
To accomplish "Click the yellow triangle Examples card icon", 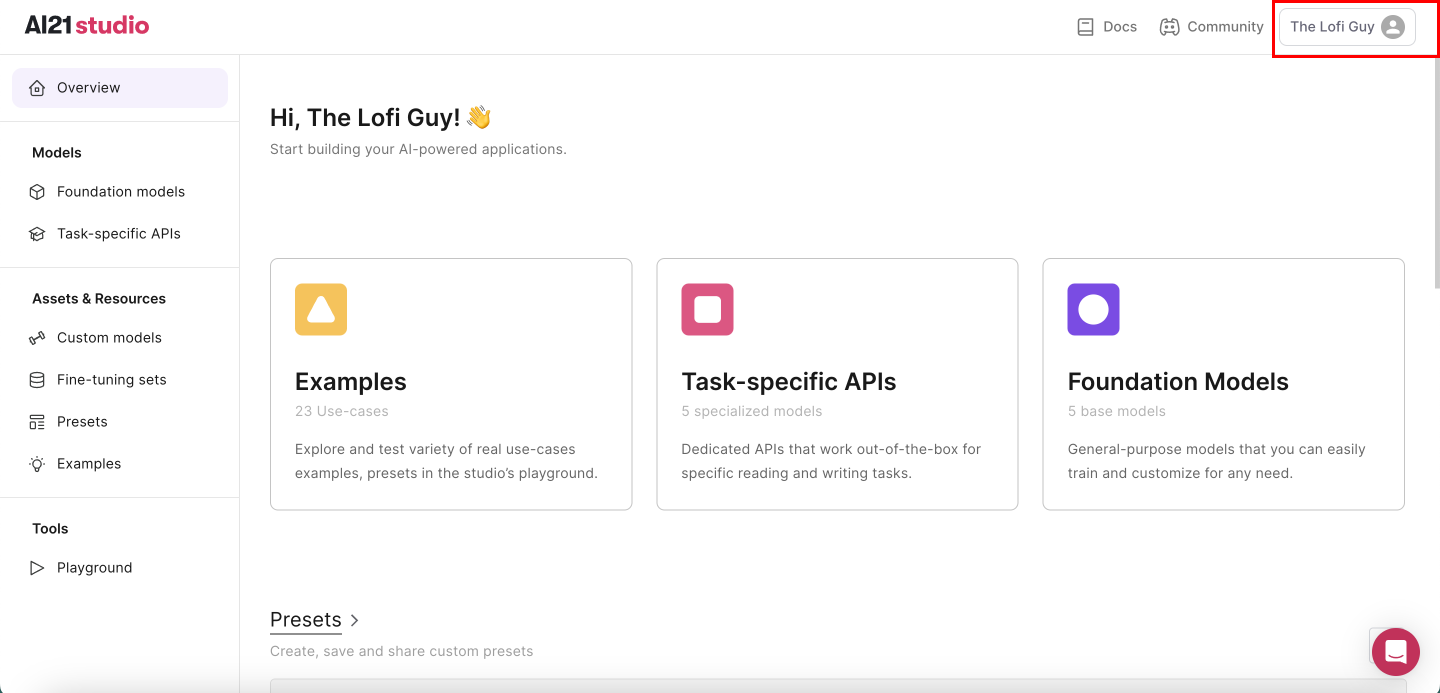I will pyautogui.click(x=321, y=309).
